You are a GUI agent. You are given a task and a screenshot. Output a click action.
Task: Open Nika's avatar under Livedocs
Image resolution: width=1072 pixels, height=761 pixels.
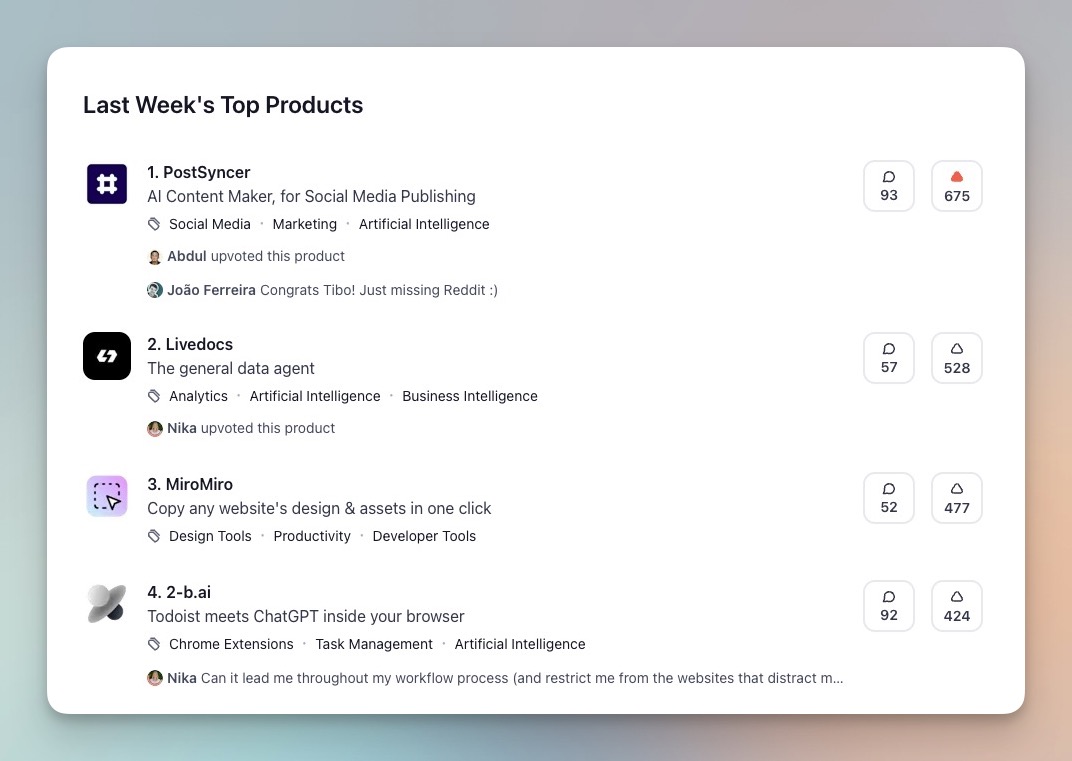(x=155, y=429)
